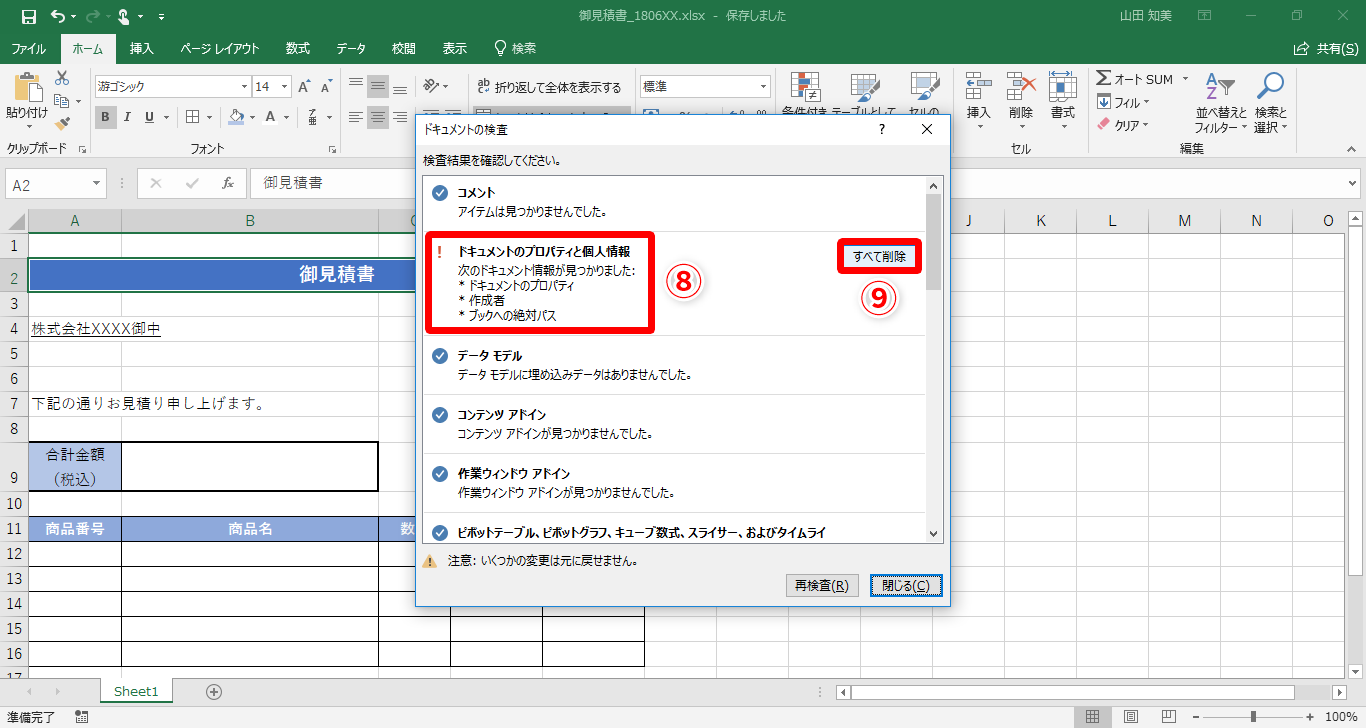The height and width of the screenshot is (728, 1366).
Task: Switch to the データ tab
Action: pyautogui.click(x=351, y=48)
